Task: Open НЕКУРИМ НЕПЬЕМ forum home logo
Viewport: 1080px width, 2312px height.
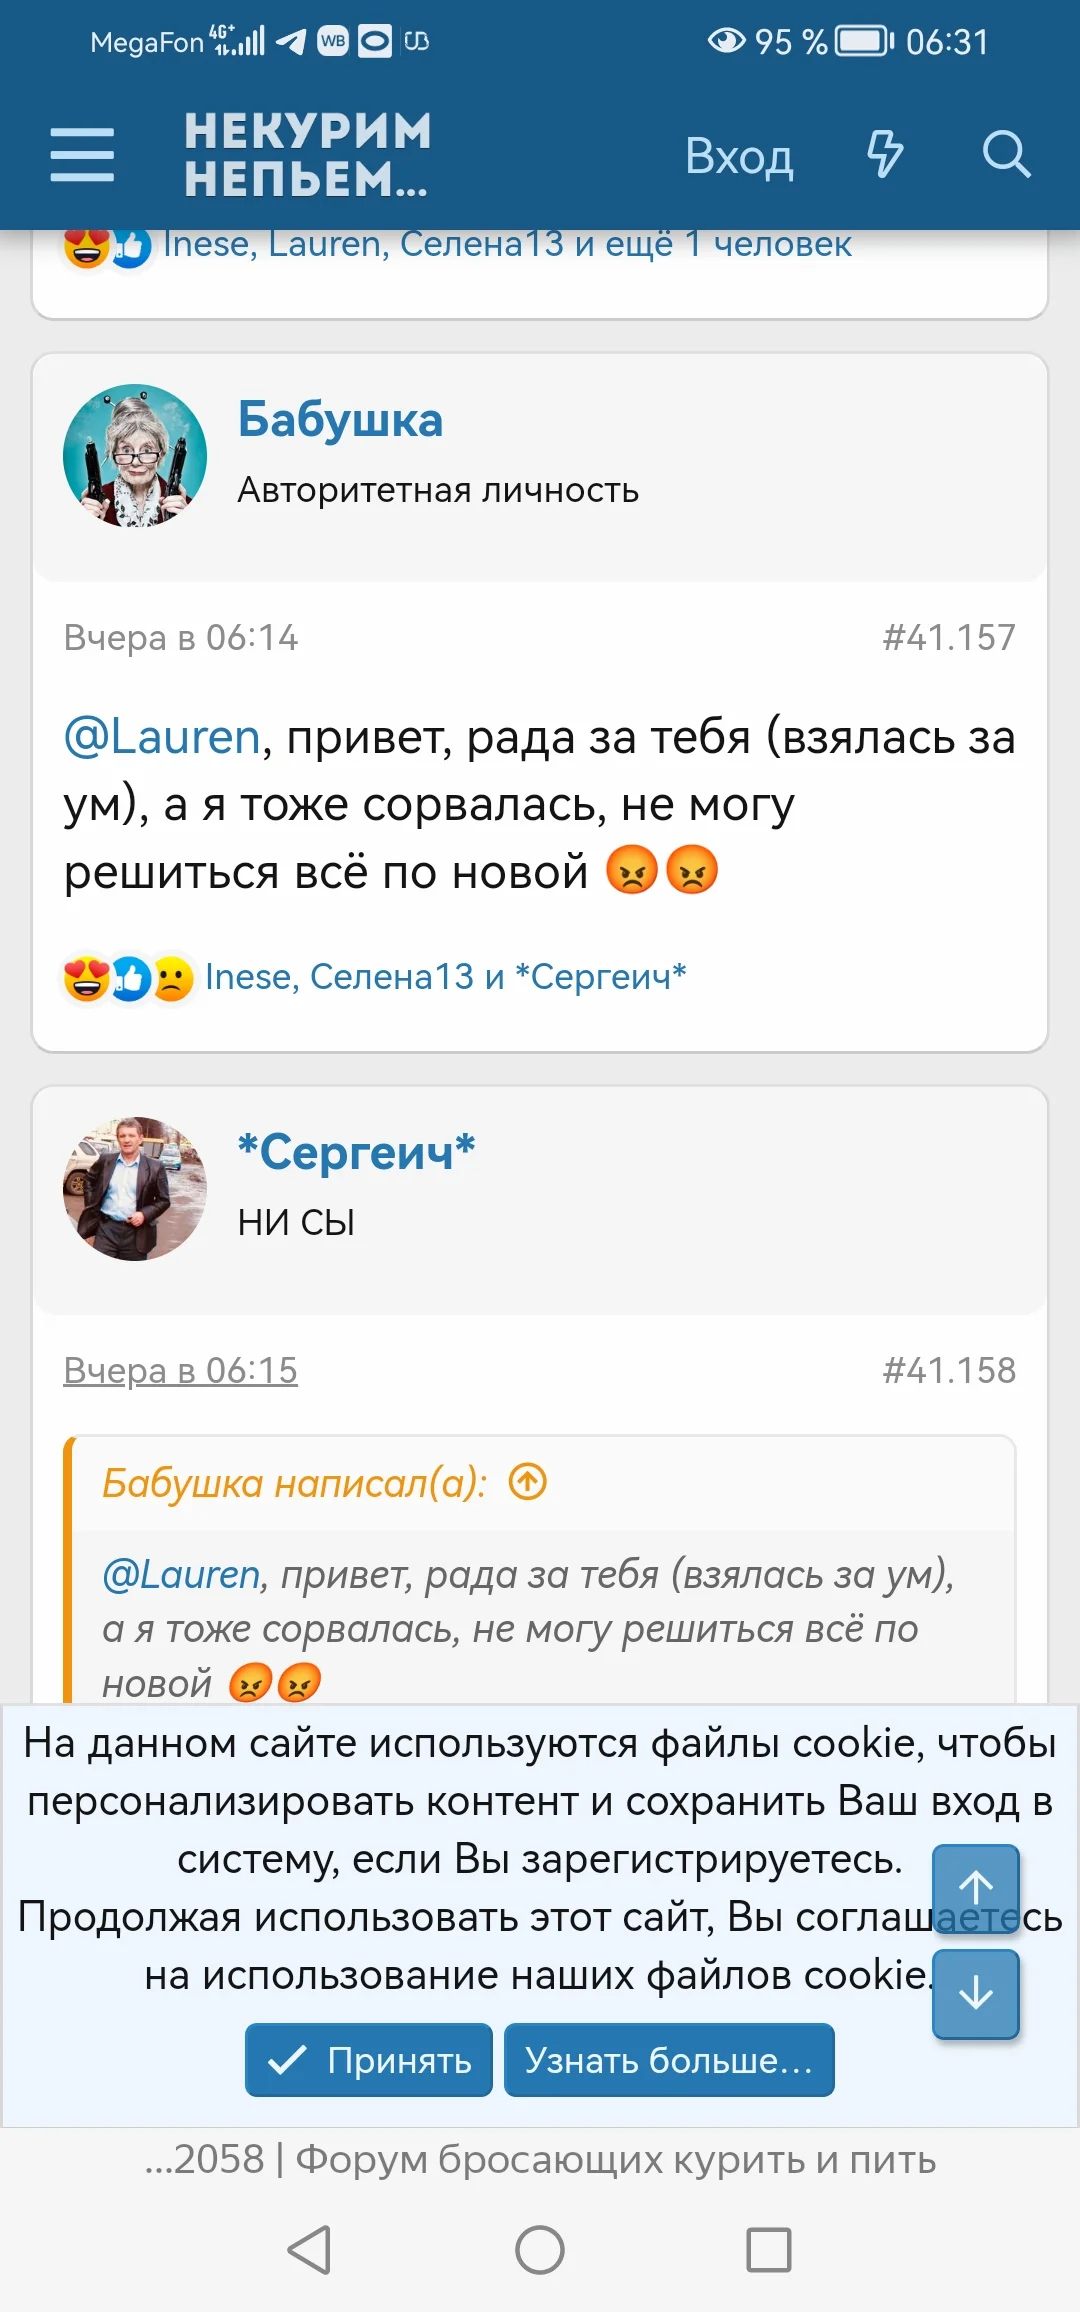Action: click(x=307, y=155)
